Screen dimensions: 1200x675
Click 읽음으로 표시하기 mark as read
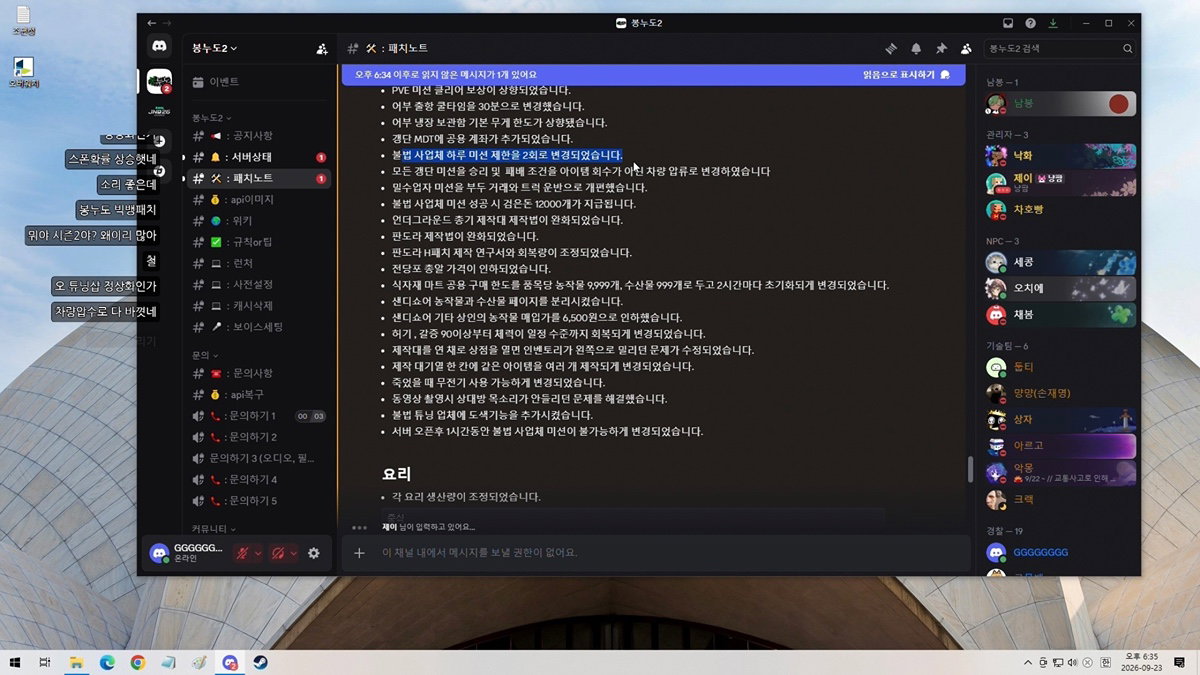coord(907,74)
